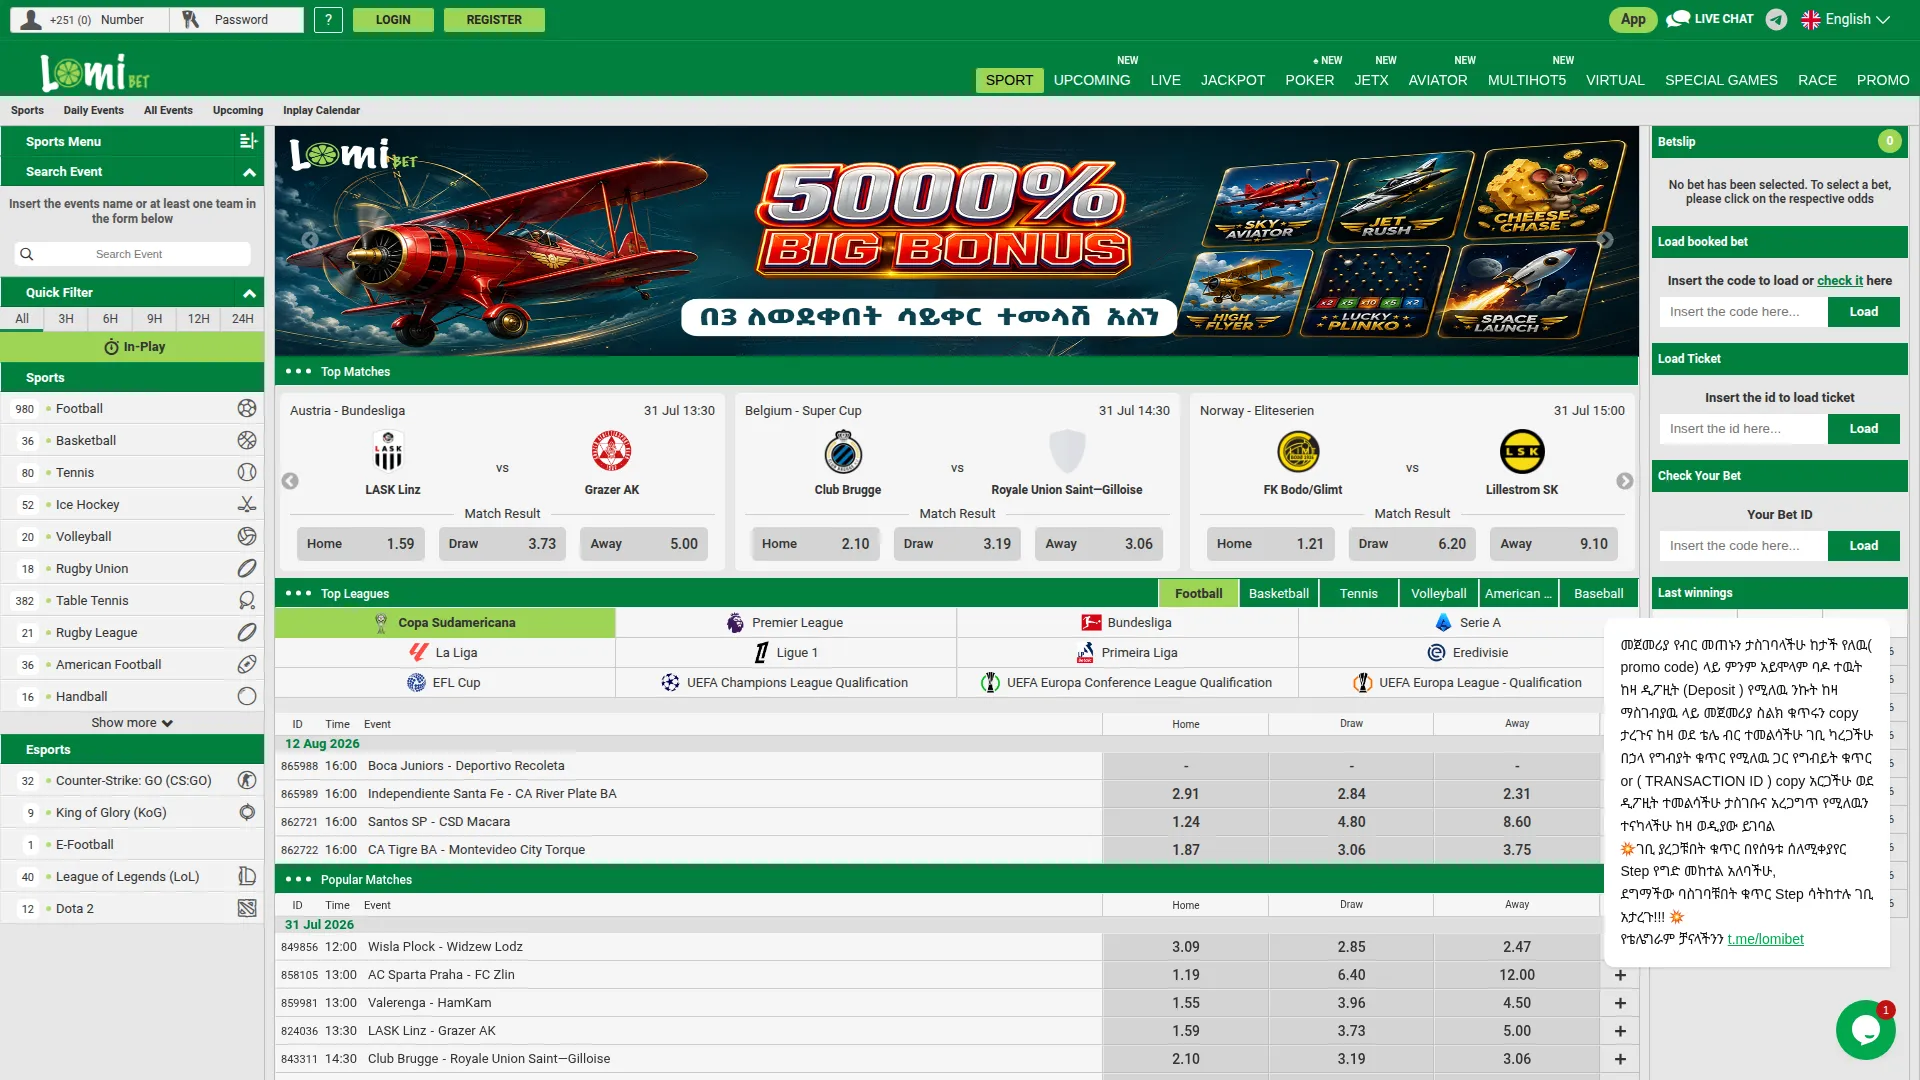Click the Sports Menu collapse icon
The image size is (1920, 1080).
(248, 141)
